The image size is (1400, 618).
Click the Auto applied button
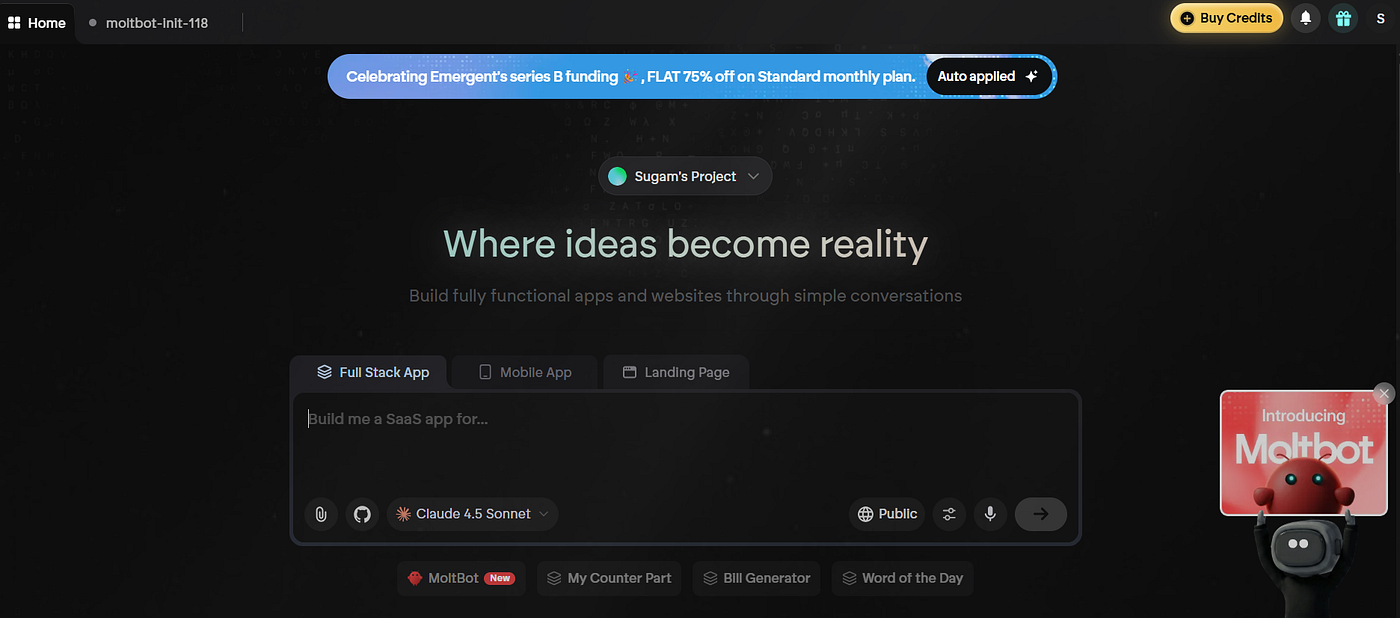click(x=988, y=76)
